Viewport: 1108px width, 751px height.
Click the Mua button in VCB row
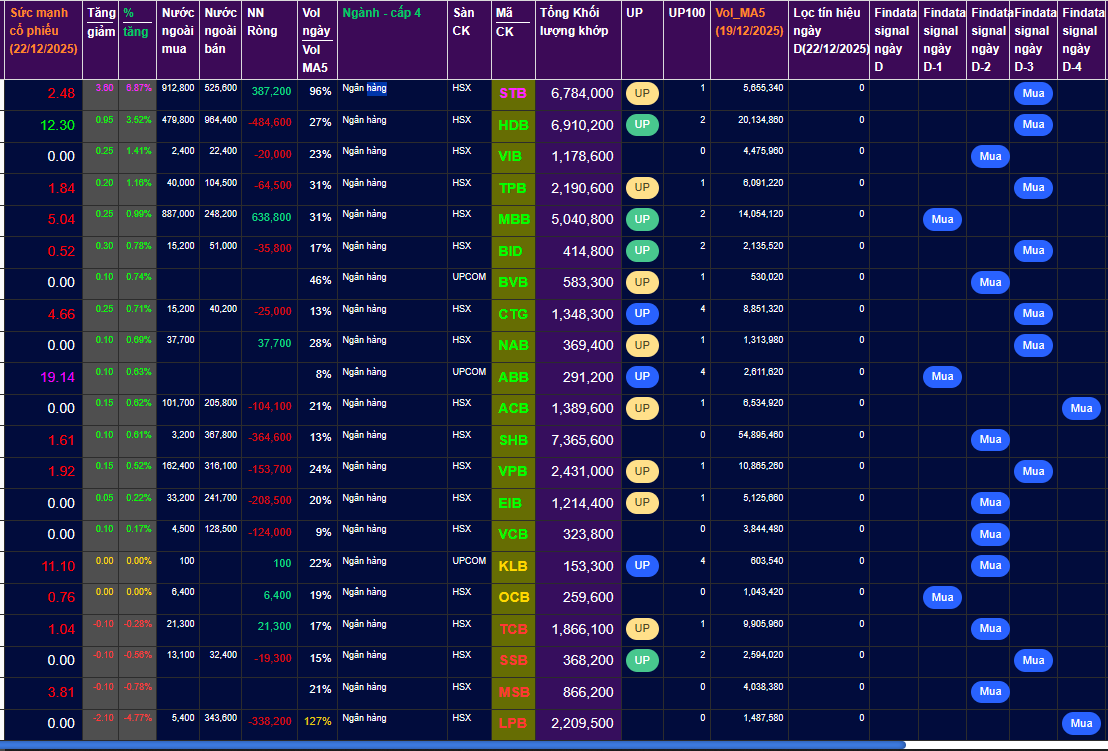click(990, 534)
